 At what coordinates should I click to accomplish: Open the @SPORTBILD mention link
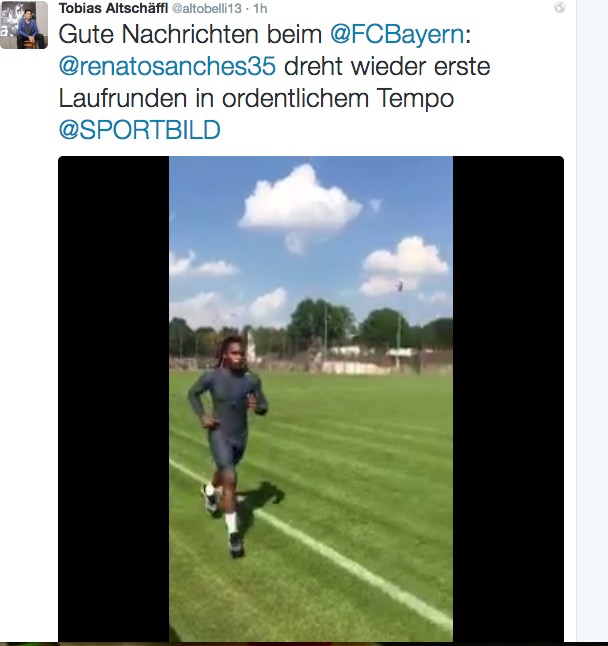(x=140, y=130)
